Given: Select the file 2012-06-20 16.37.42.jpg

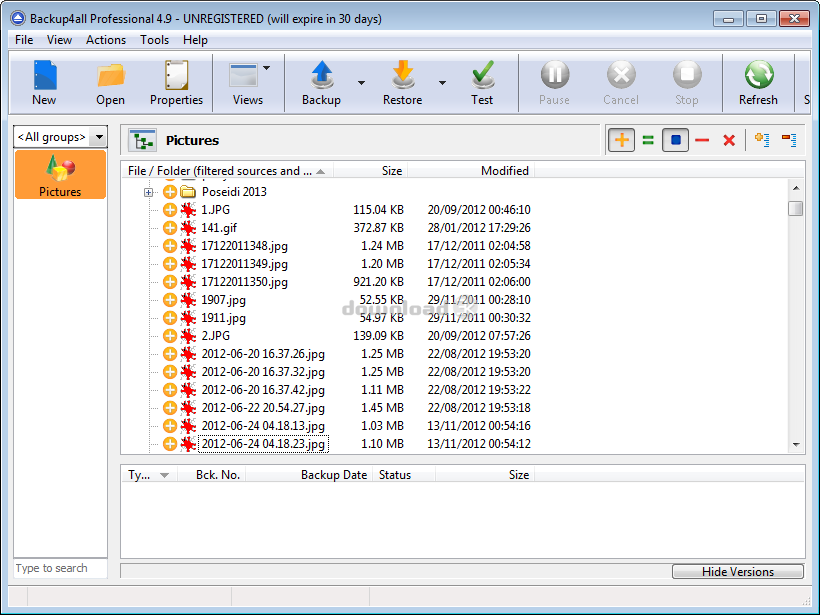Looking at the screenshot, I should 263,390.
